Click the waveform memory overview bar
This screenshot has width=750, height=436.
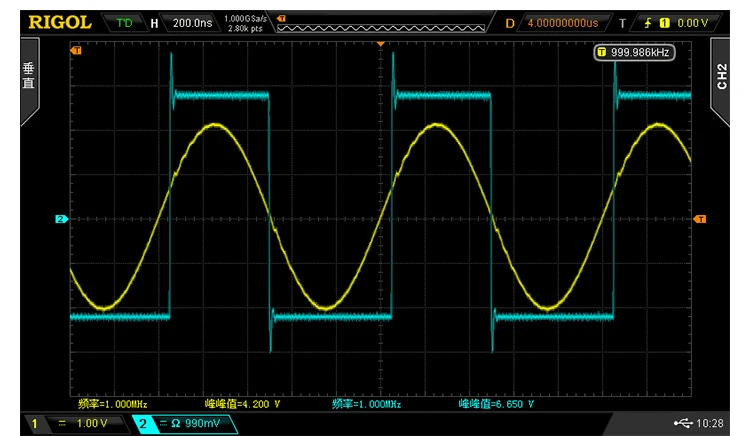[x=381, y=28]
